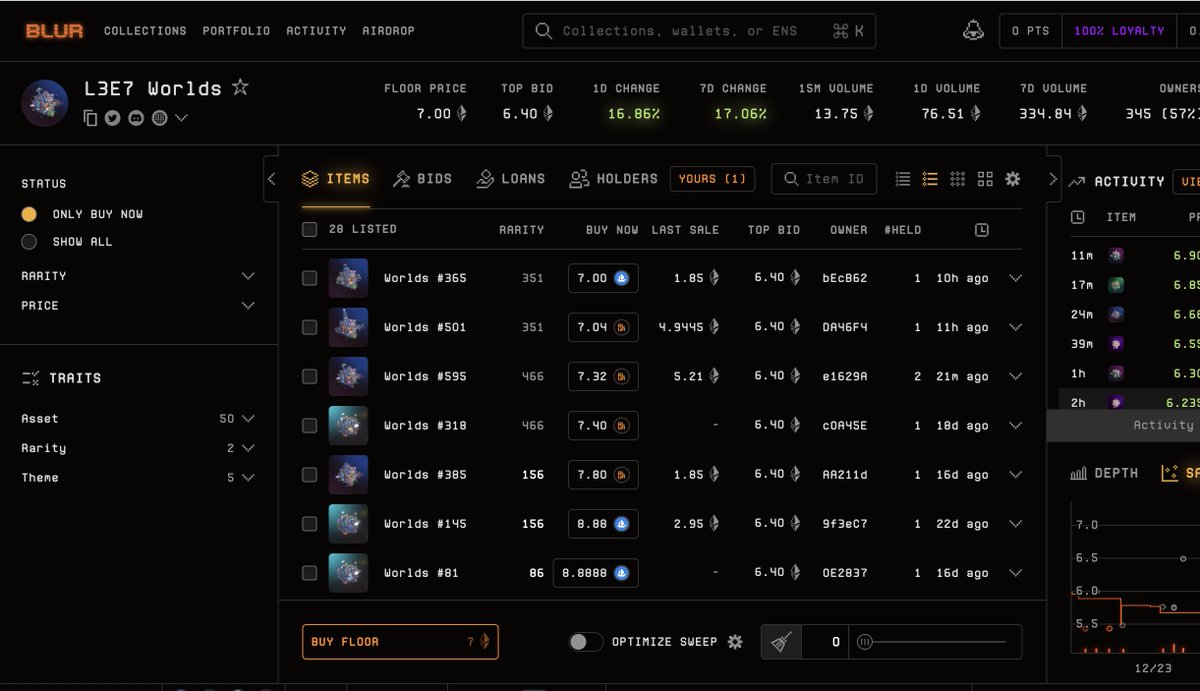Check the select-all listed checkbox

[310, 229]
